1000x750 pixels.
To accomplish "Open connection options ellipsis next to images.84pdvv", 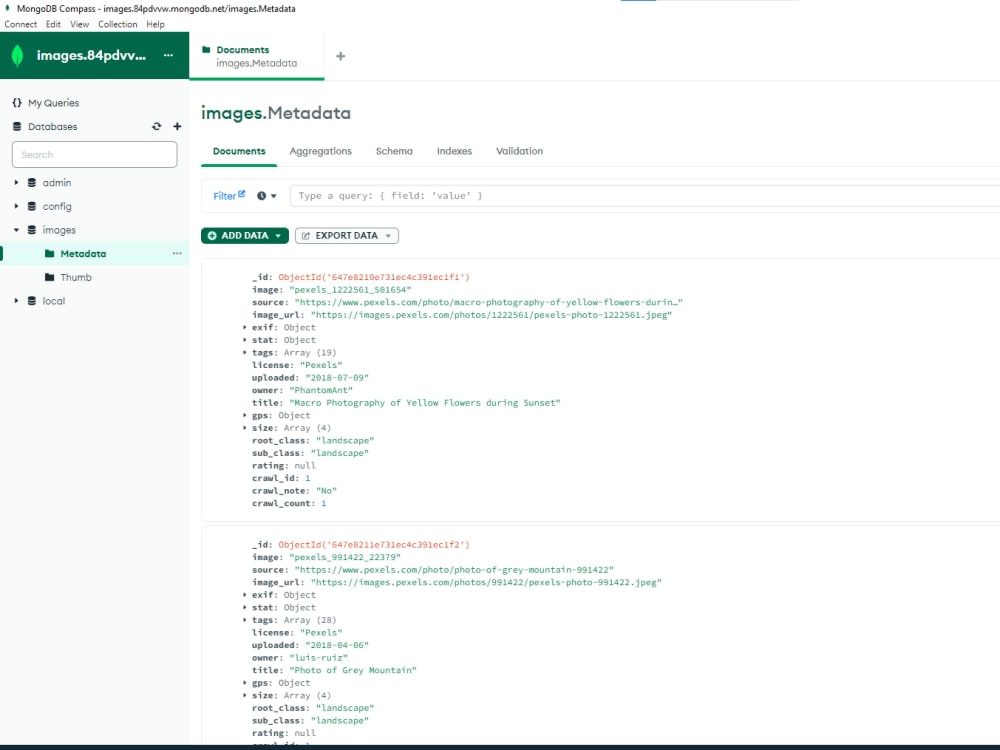I will point(168,55).
